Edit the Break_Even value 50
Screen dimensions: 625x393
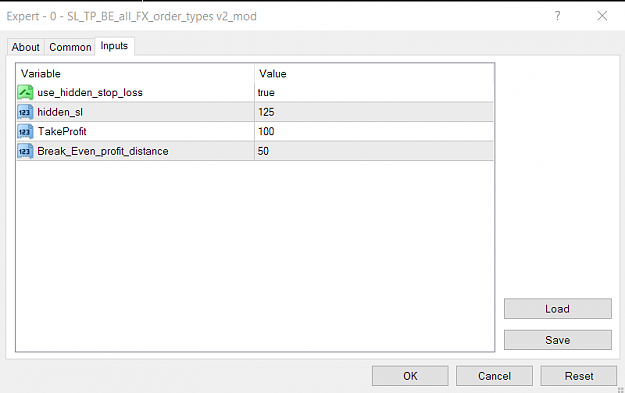click(374, 151)
